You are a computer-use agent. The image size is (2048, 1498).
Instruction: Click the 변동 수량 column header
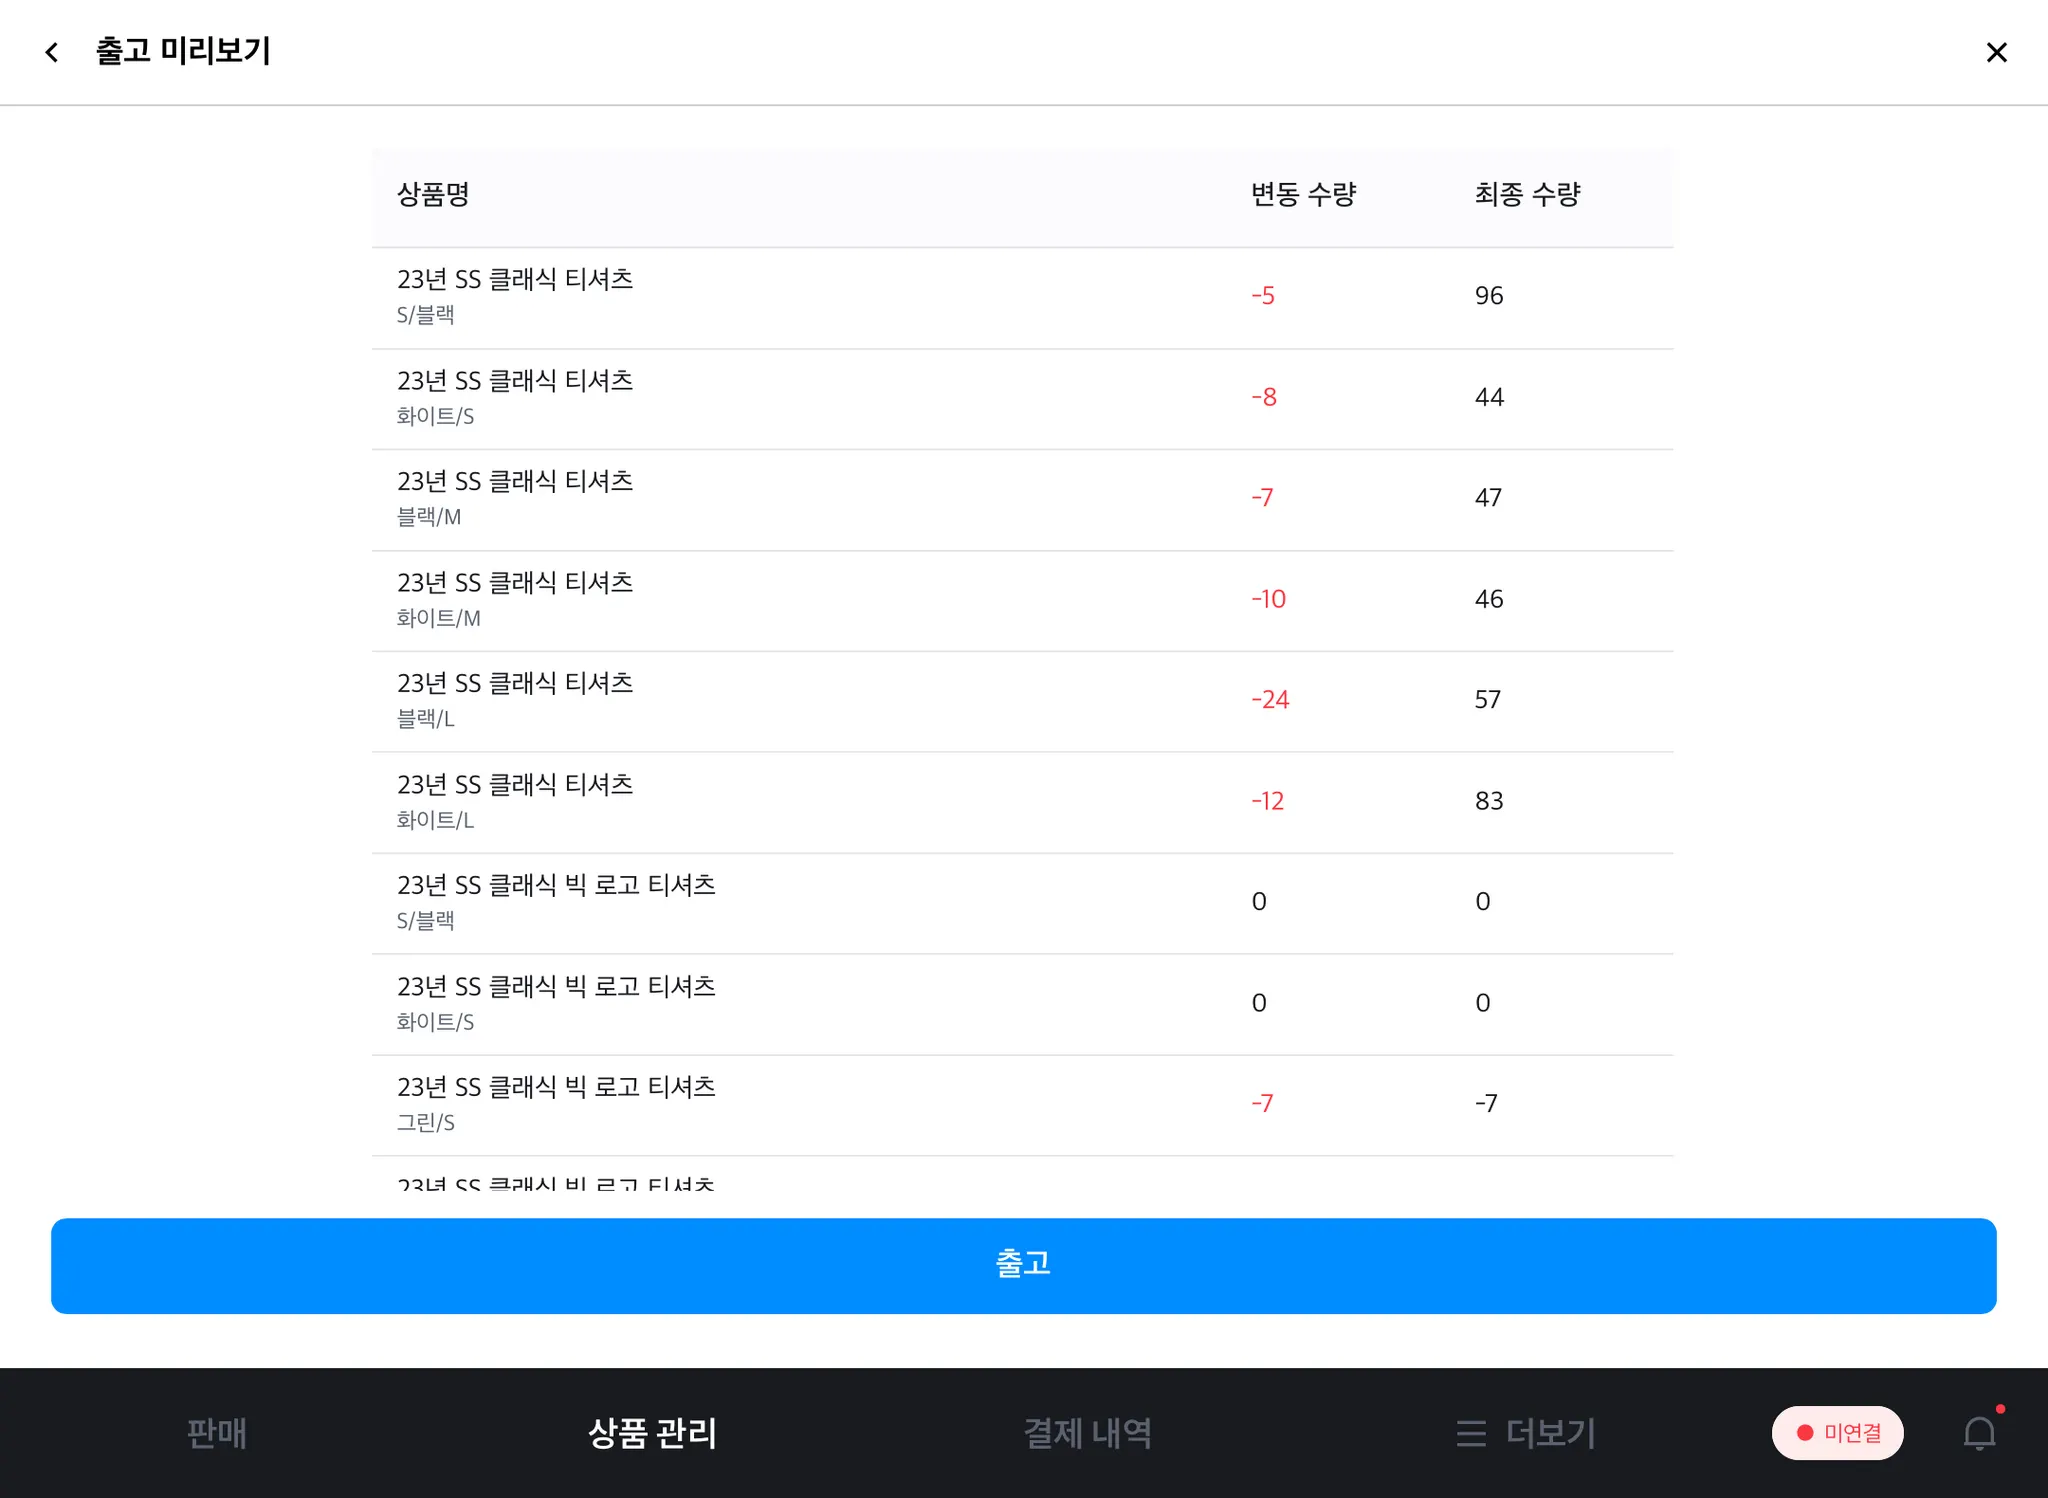[1303, 194]
